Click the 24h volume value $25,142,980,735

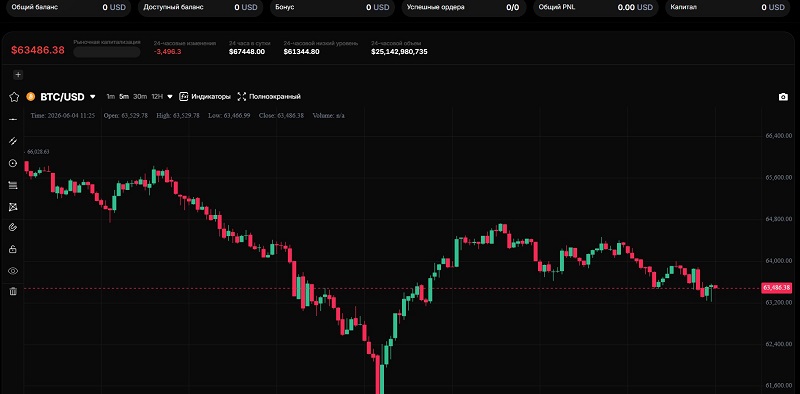(399, 52)
